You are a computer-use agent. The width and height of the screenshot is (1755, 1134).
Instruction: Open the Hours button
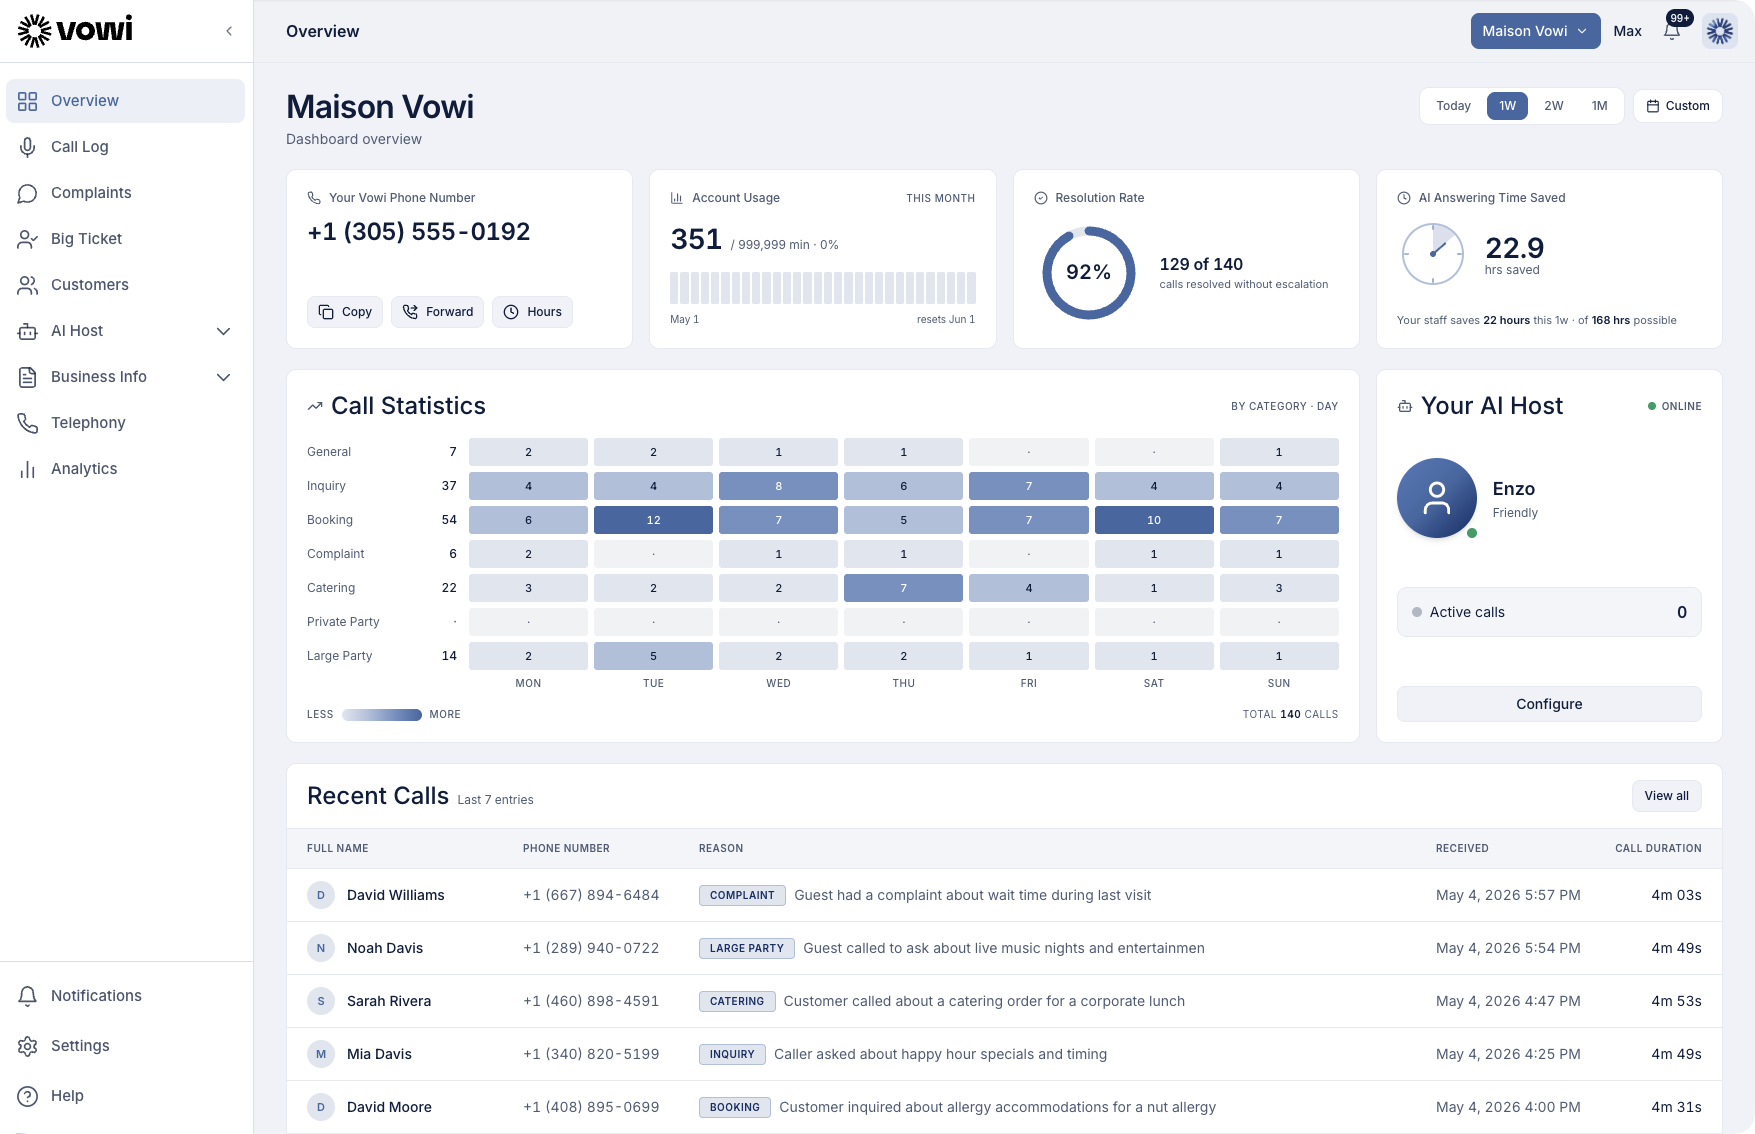coord(532,312)
